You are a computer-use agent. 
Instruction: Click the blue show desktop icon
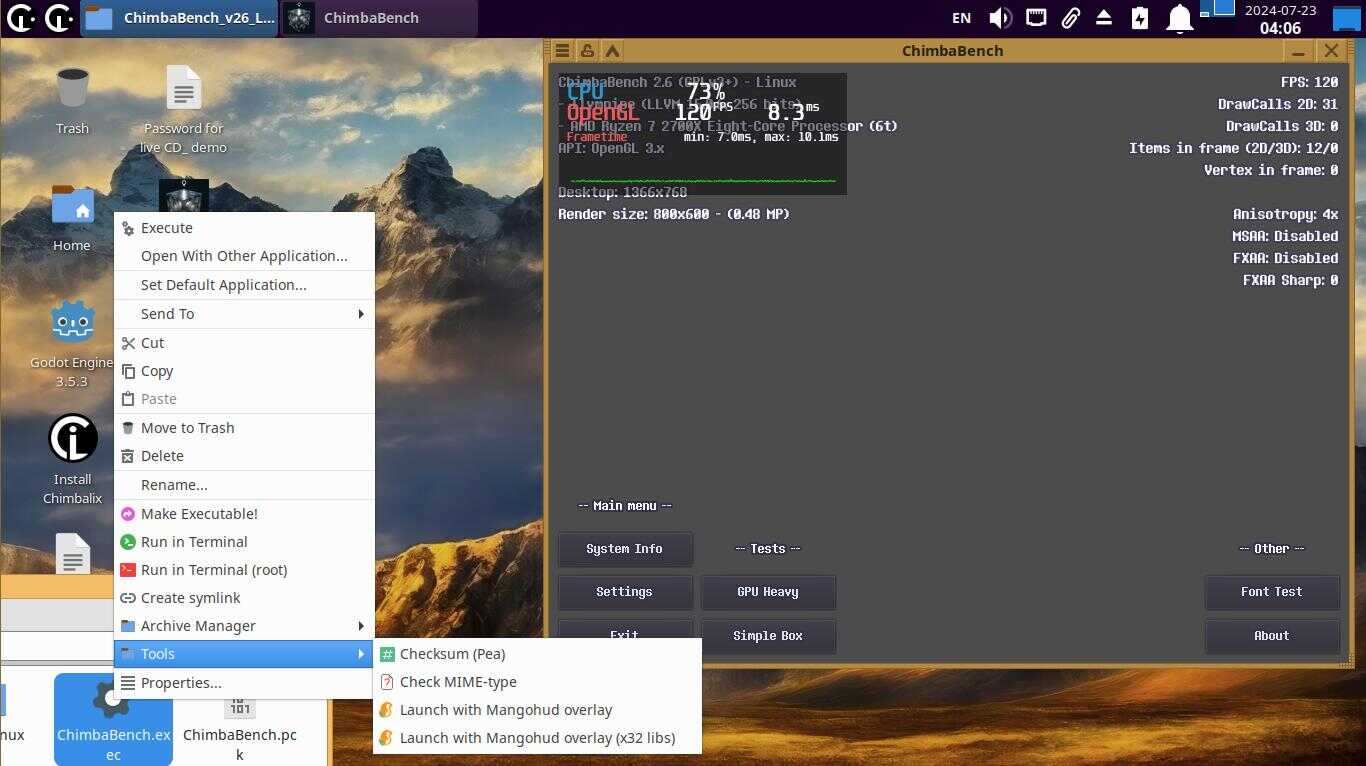point(1347,17)
